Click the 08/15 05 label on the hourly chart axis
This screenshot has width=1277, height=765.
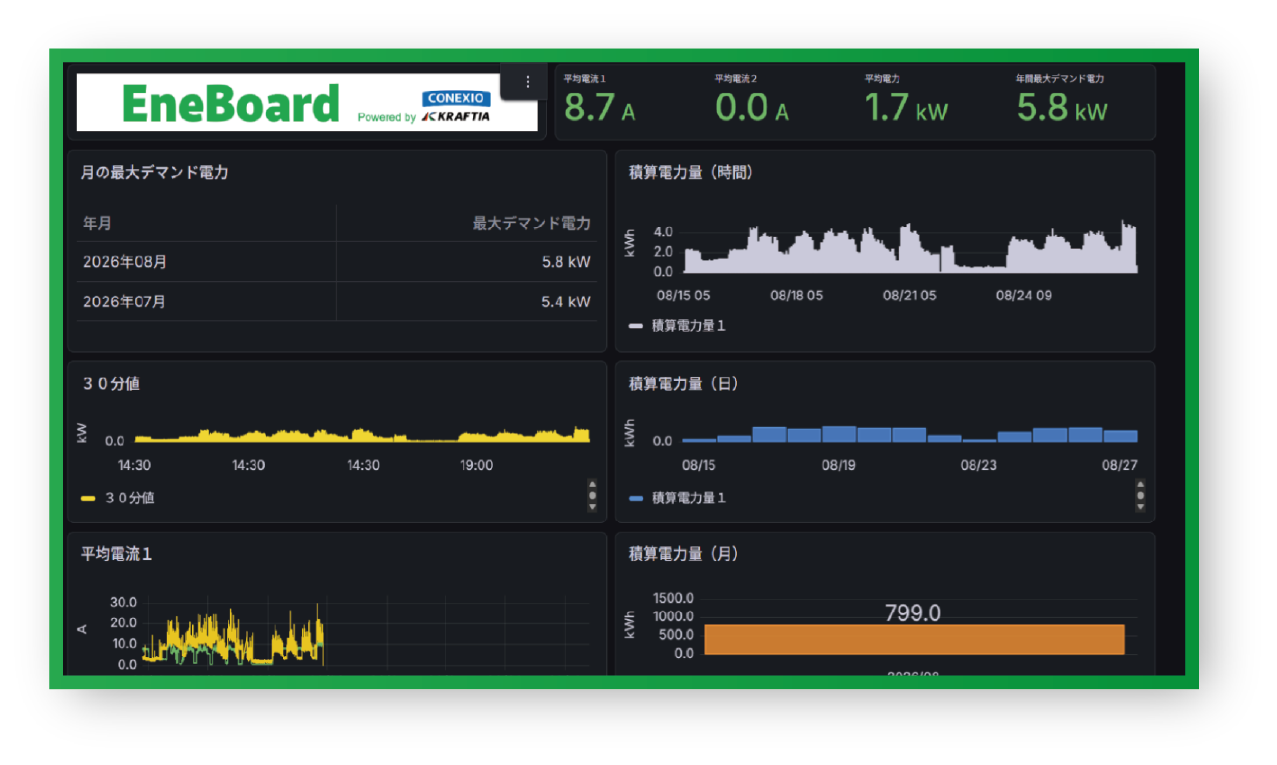[x=684, y=295]
